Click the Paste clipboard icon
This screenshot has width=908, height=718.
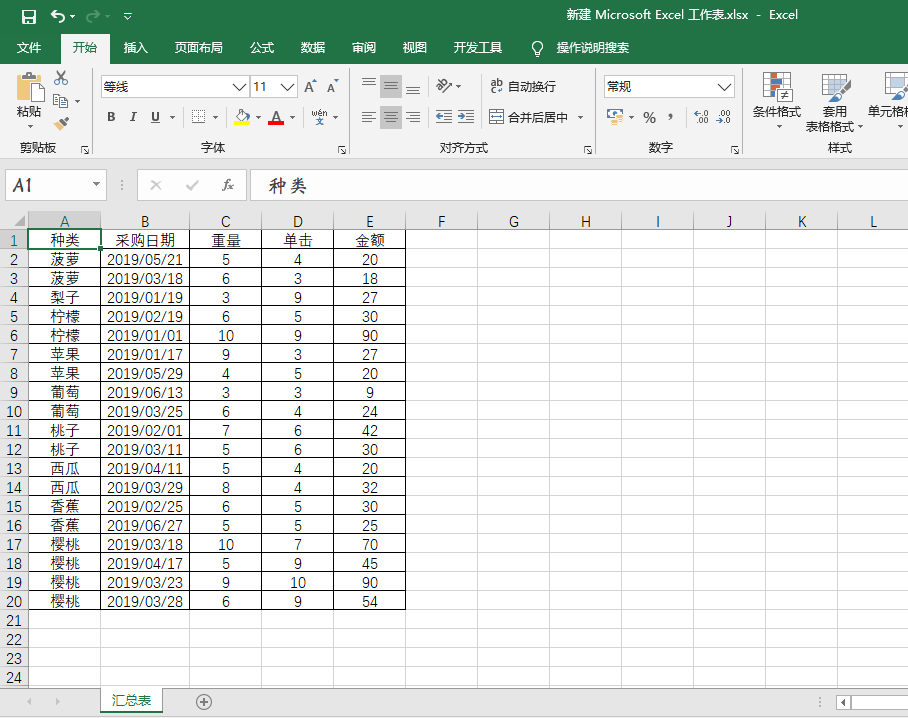(x=30, y=87)
